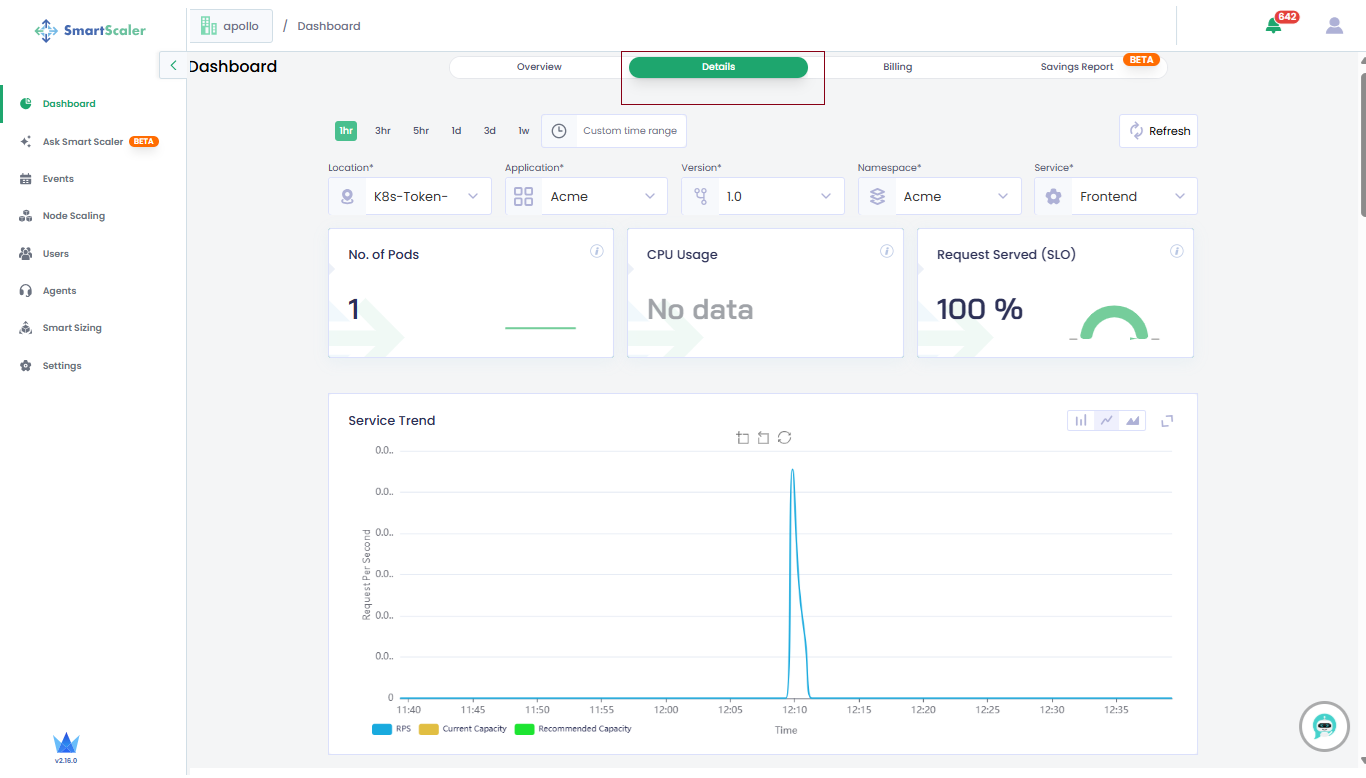The image size is (1366, 778).
Task: Expand Service Trend chart to fullscreen
Action: 1167,421
